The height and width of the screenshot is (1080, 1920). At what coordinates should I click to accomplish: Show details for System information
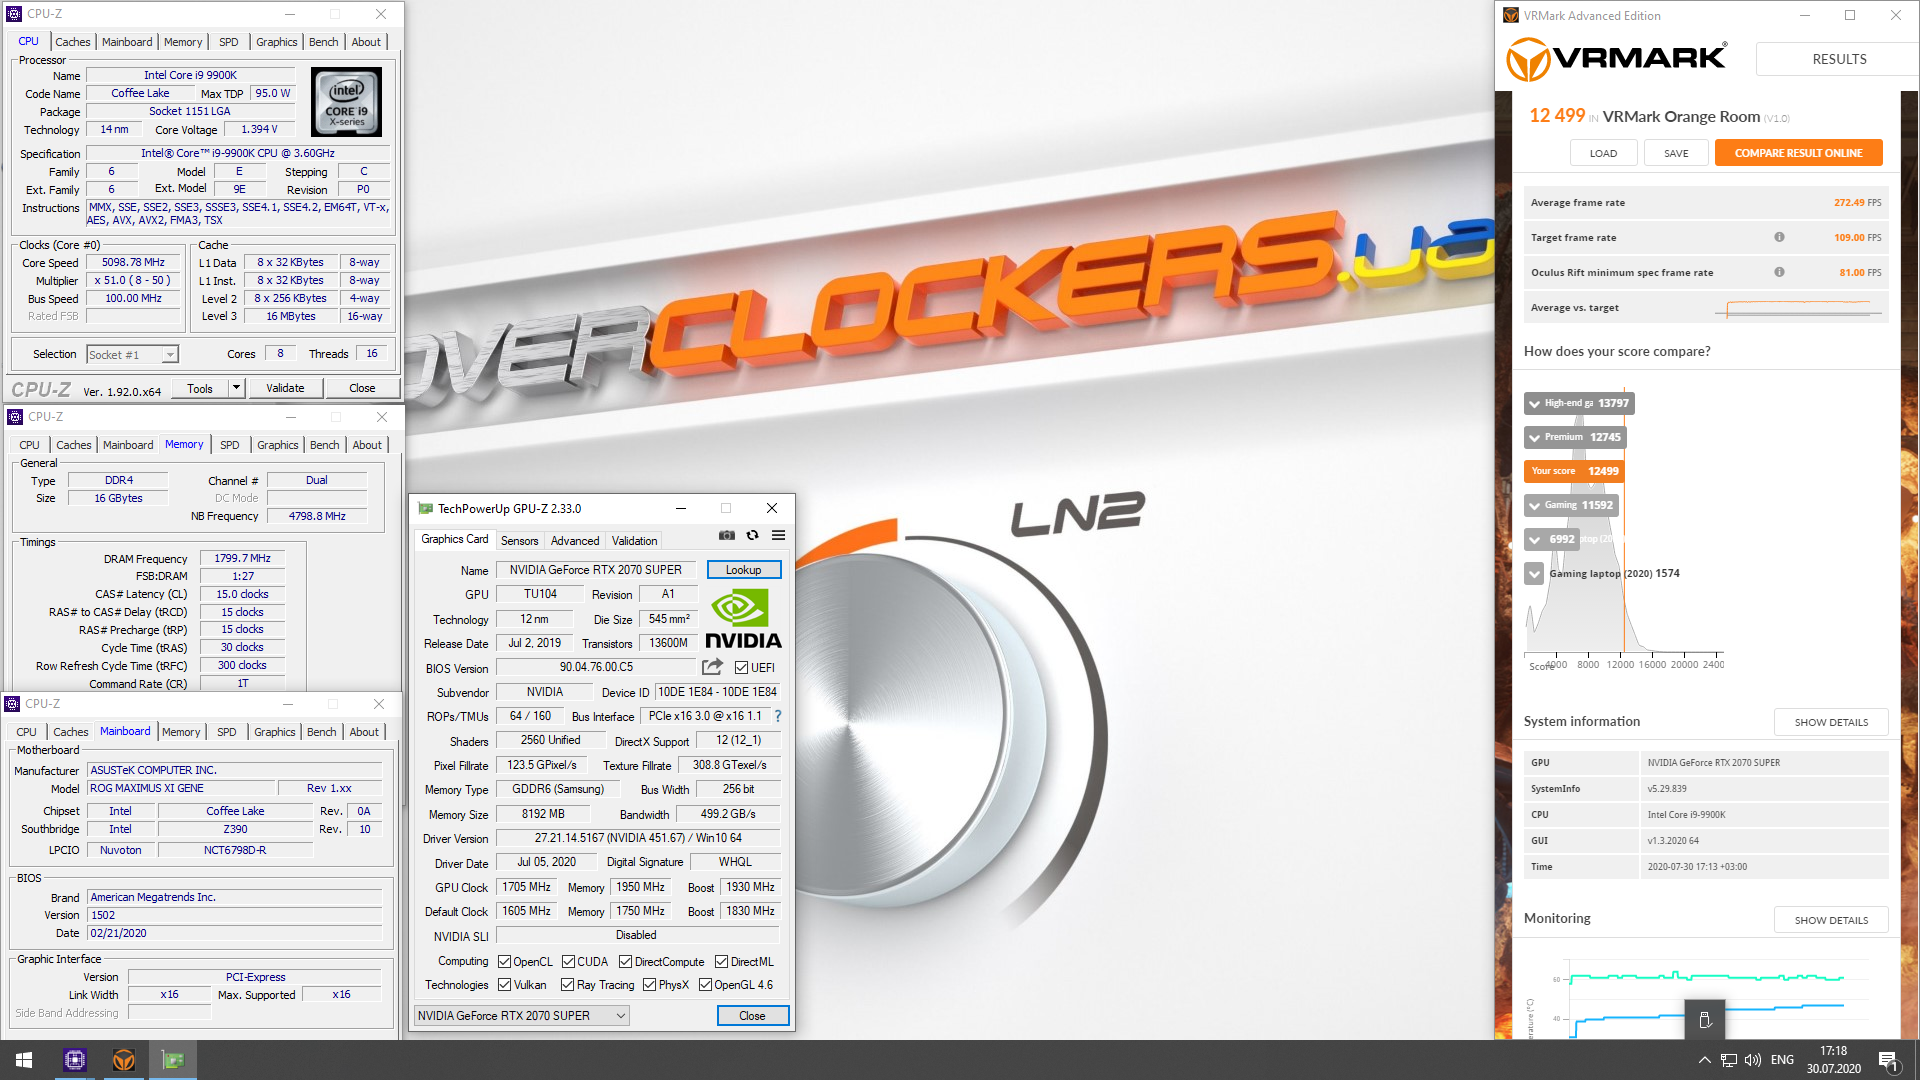tap(1830, 722)
